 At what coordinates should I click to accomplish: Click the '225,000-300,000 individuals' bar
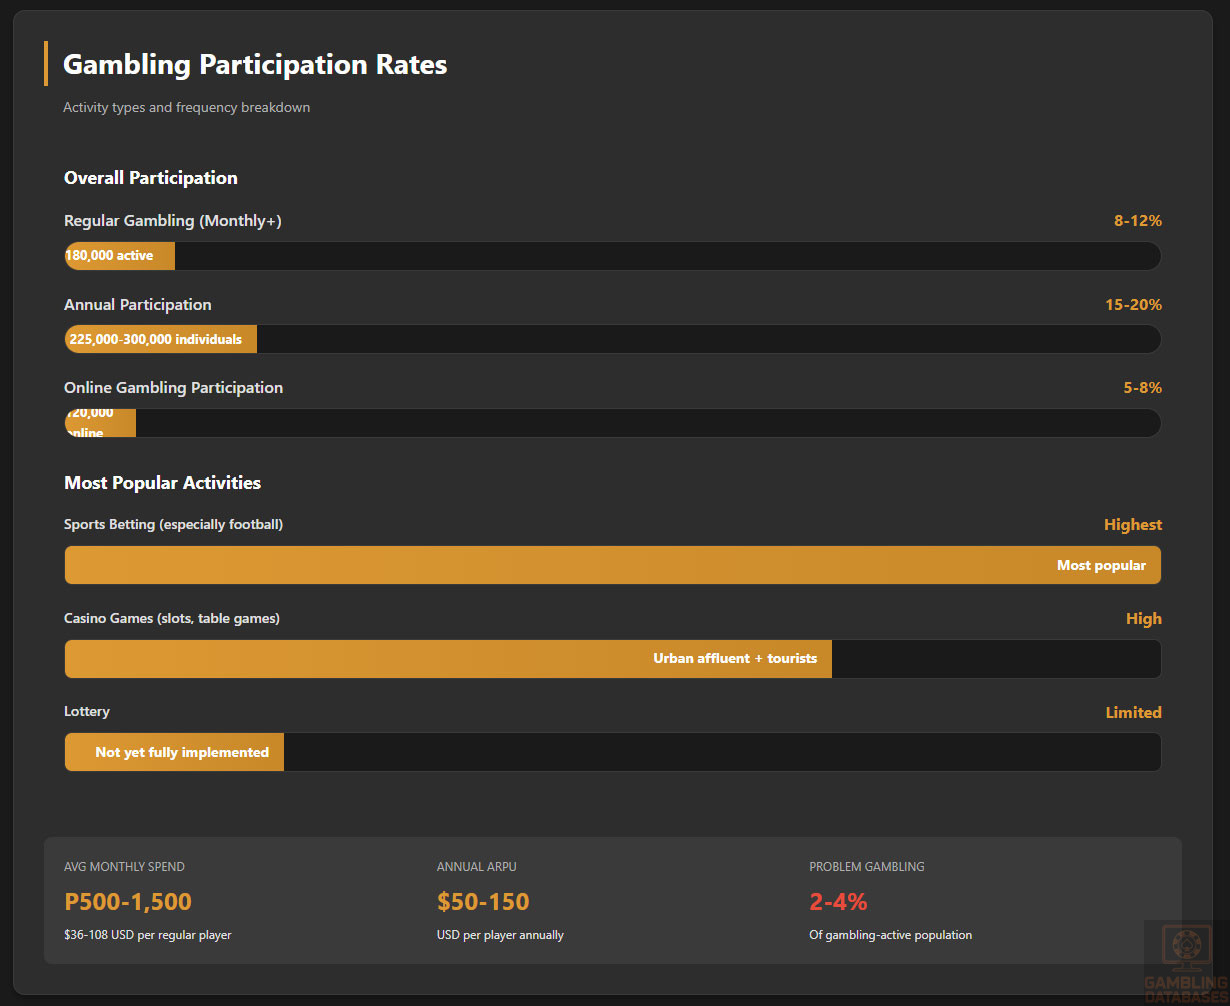pos(161,339)
